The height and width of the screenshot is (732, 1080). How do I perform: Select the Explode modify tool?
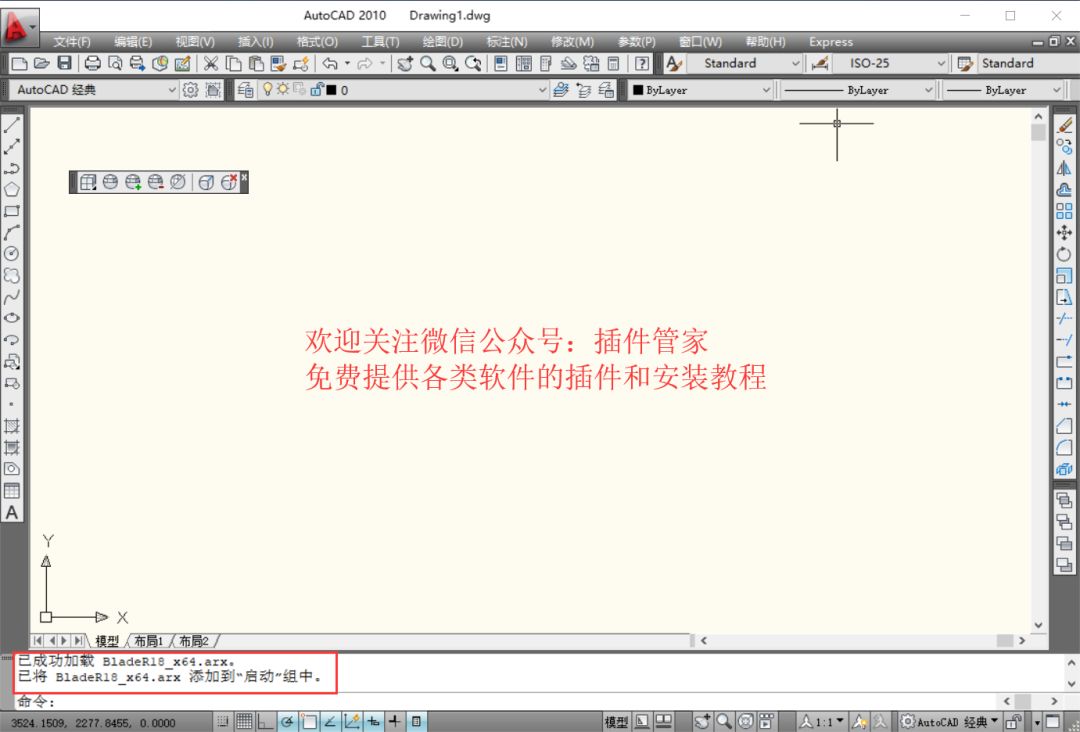pyautogui.click(x=1064, y=469)
